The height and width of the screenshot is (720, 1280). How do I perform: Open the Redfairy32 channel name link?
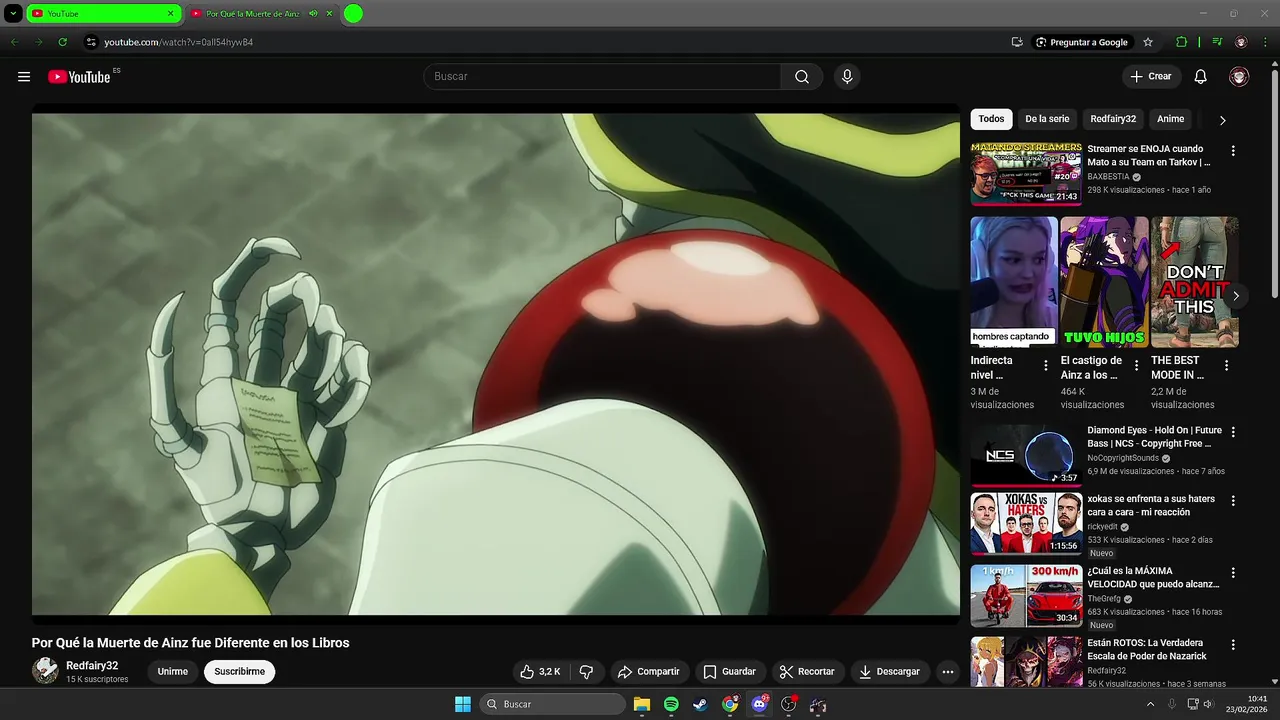tap(92, 666)
